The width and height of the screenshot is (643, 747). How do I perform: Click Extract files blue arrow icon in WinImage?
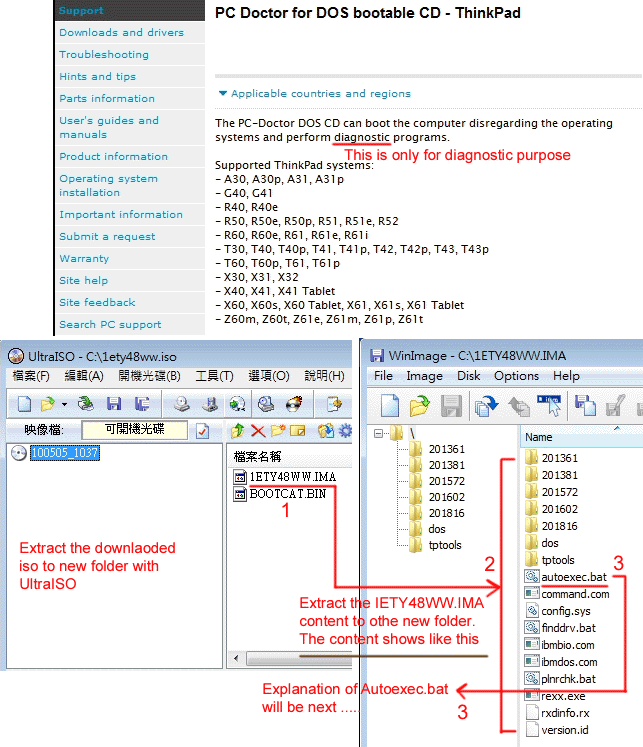point(486,406)
